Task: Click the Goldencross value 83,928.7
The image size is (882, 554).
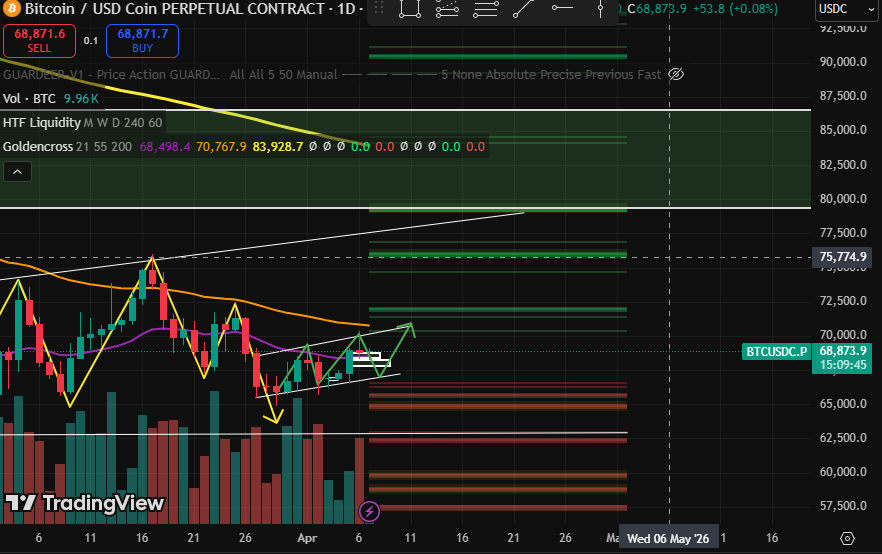Action: [x=278, y=147]
